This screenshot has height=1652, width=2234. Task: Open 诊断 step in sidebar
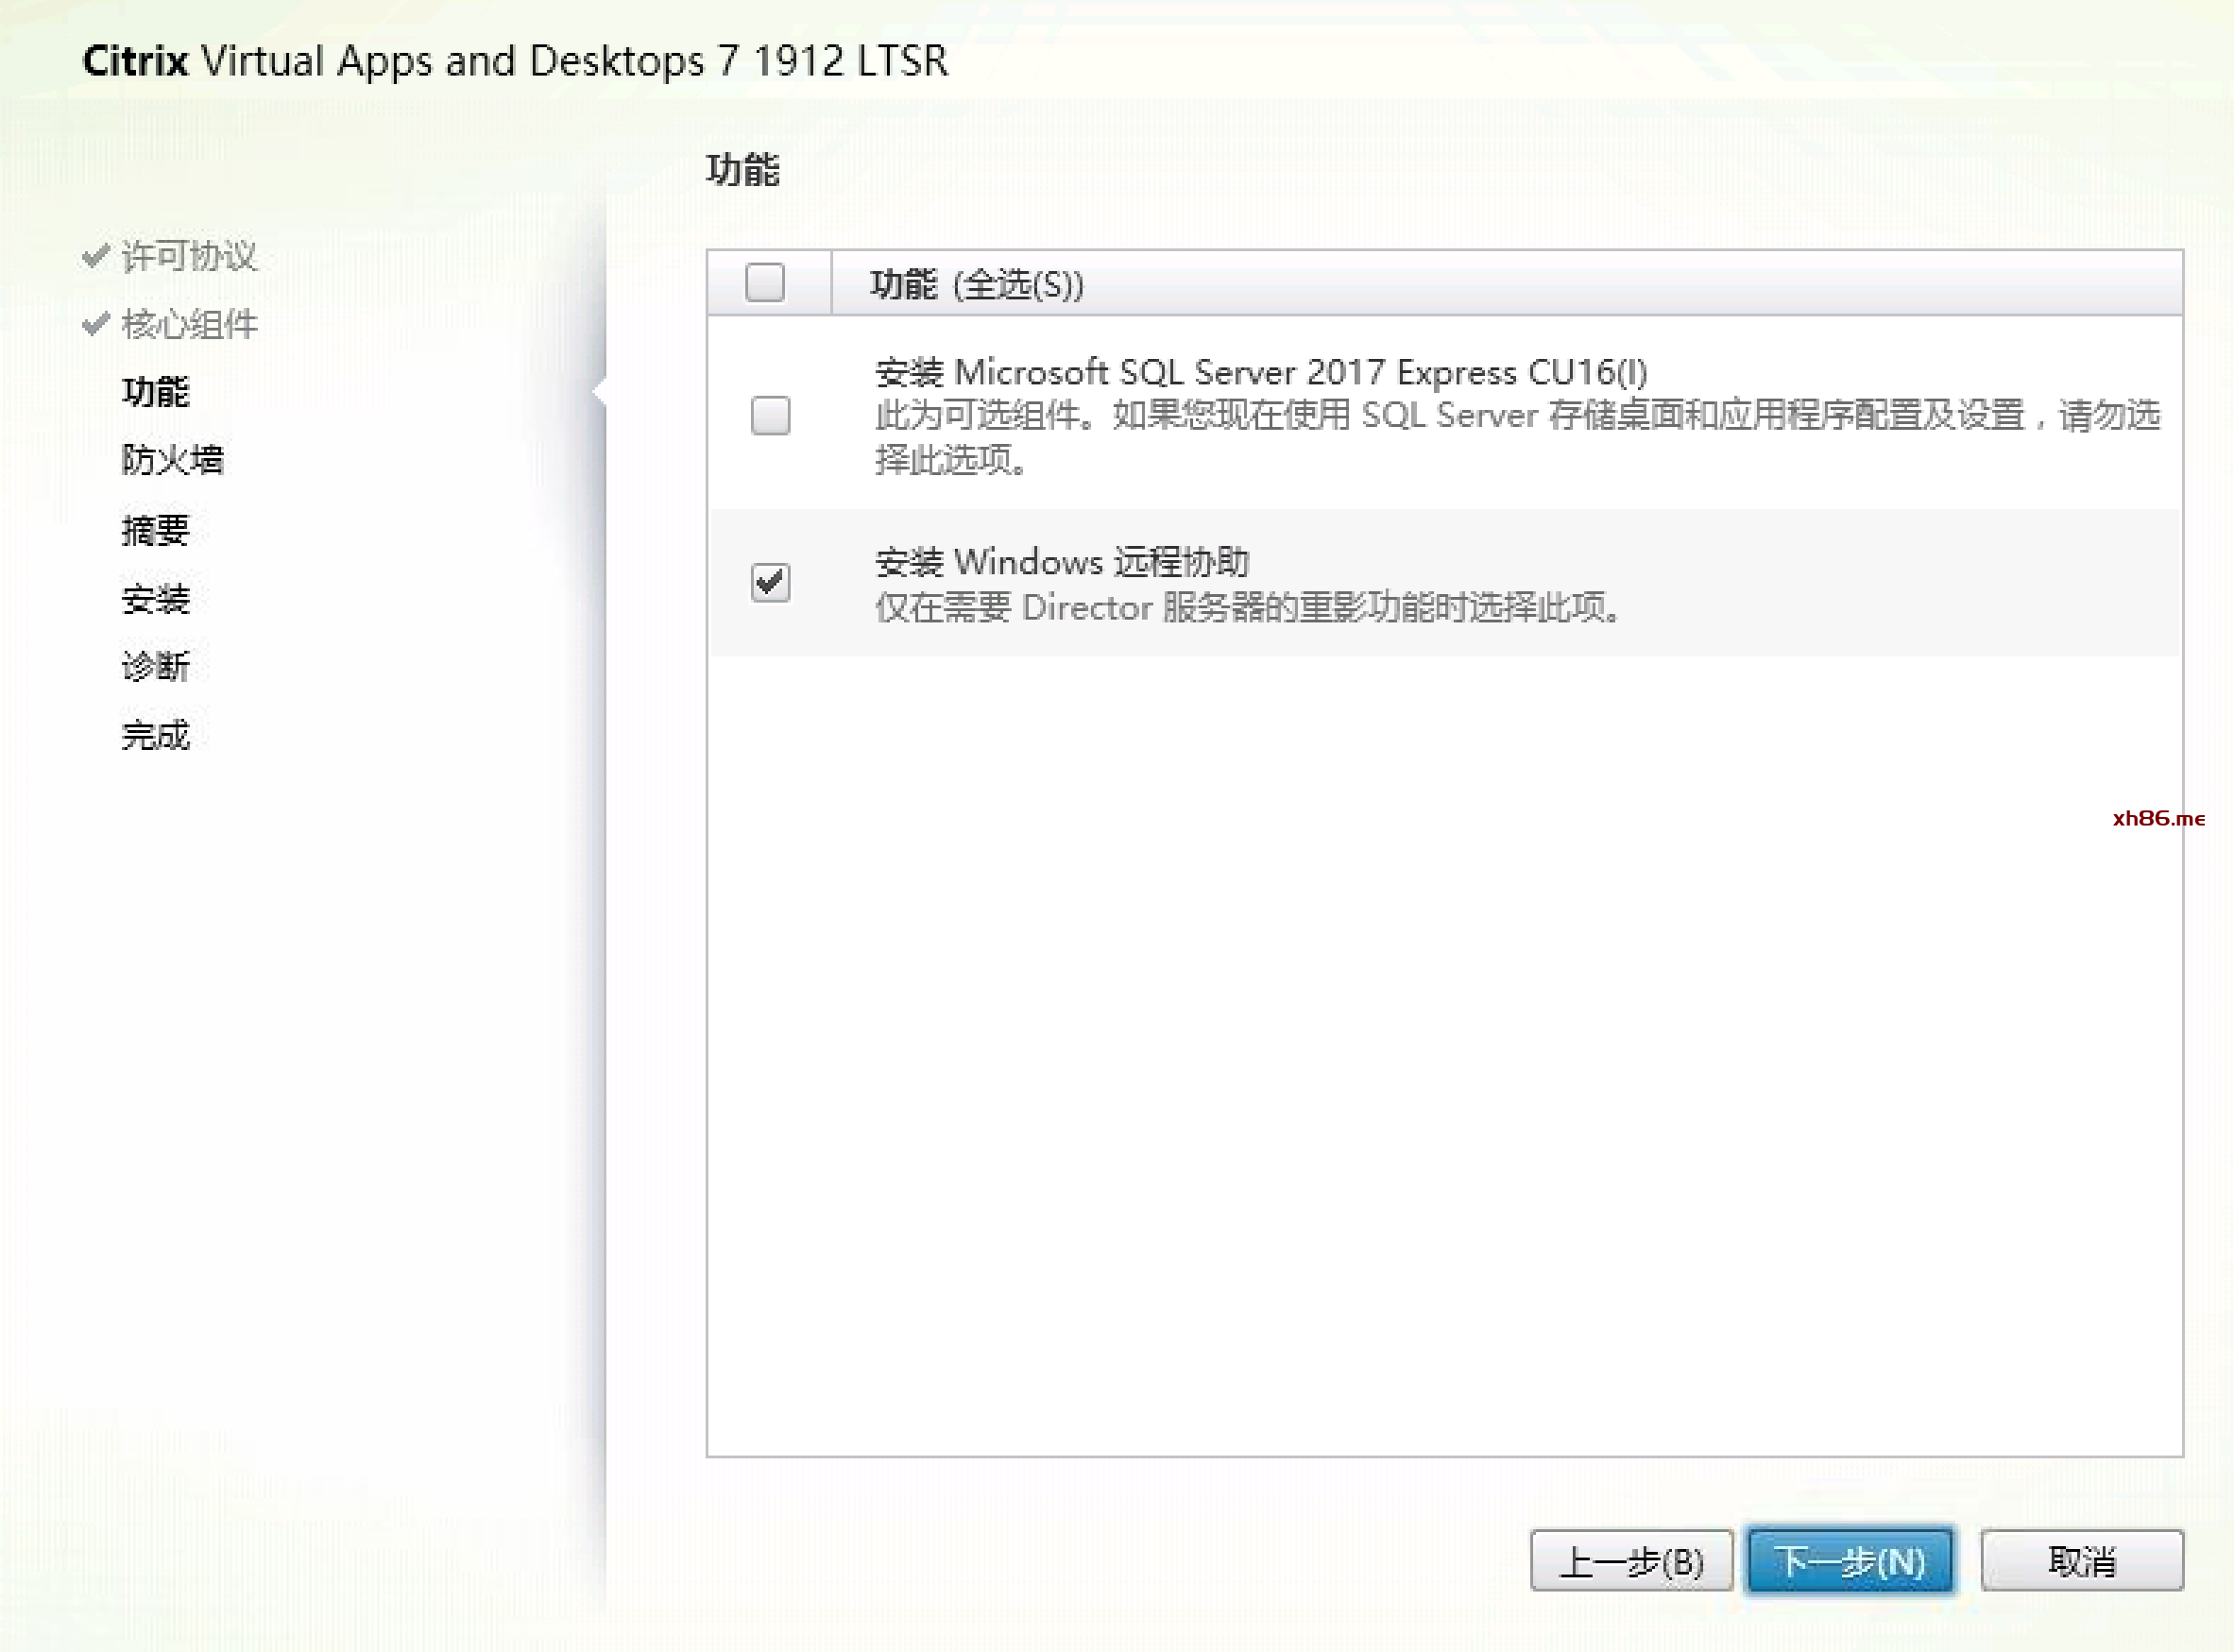(x=155, y=667)
